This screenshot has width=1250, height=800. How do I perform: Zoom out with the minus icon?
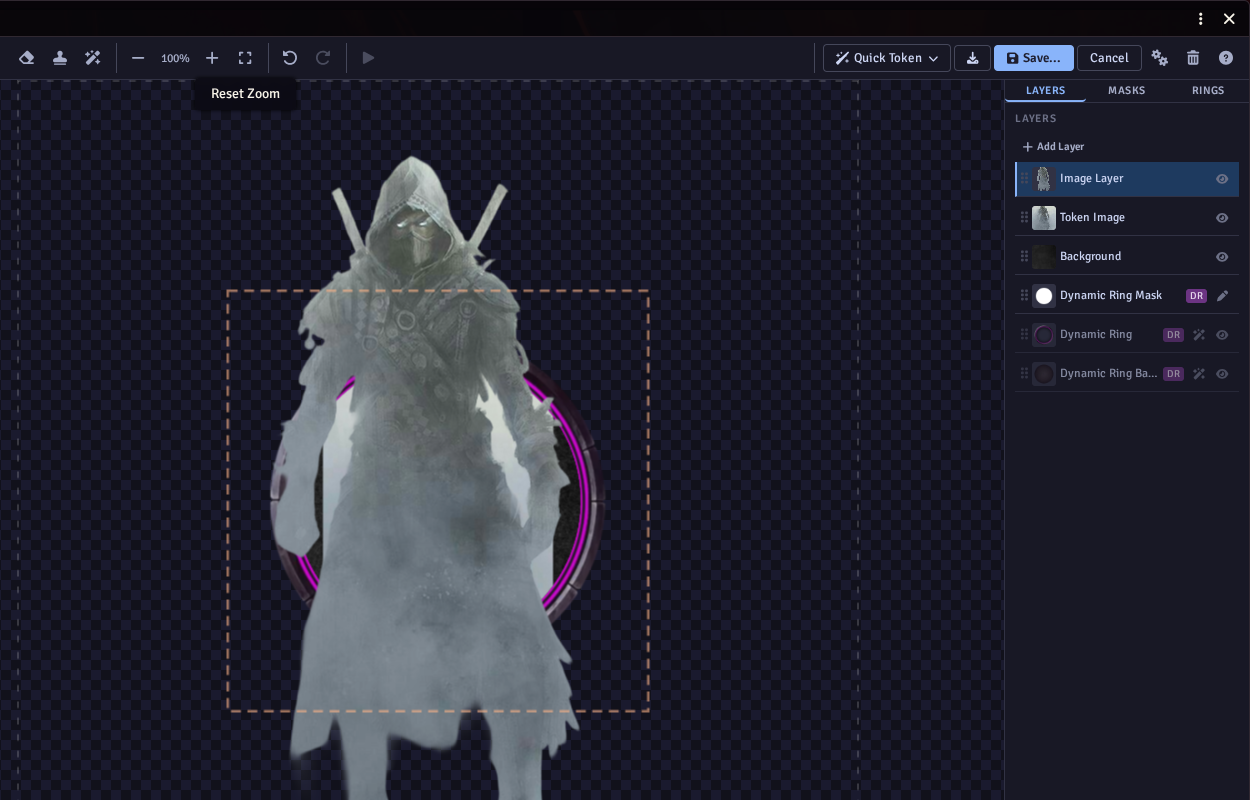pyautogui.click(x=138, y=58)
